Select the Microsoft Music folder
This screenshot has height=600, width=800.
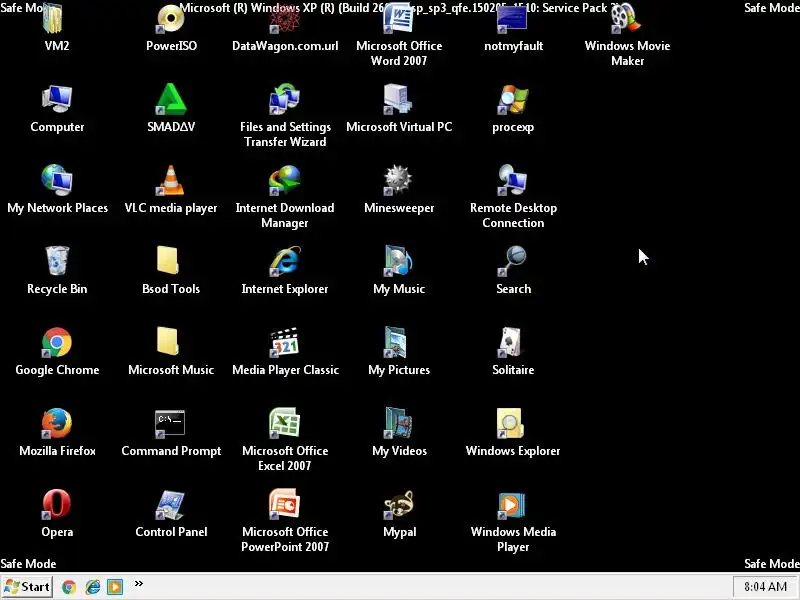tap(168, 342)
